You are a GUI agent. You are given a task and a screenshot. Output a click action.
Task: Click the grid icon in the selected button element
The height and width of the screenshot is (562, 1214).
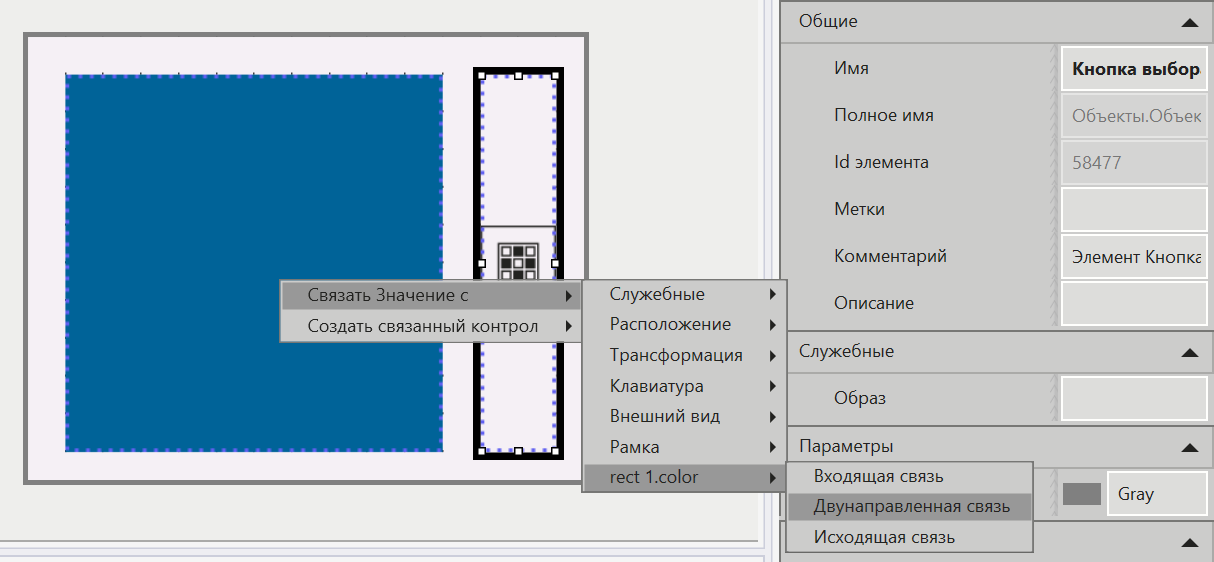518,261
